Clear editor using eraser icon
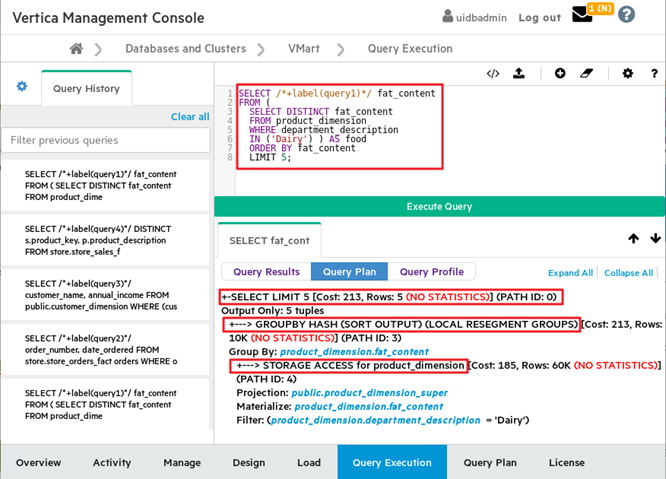The image size is (666, 479). pyautogui.click(x=586, y=73)
